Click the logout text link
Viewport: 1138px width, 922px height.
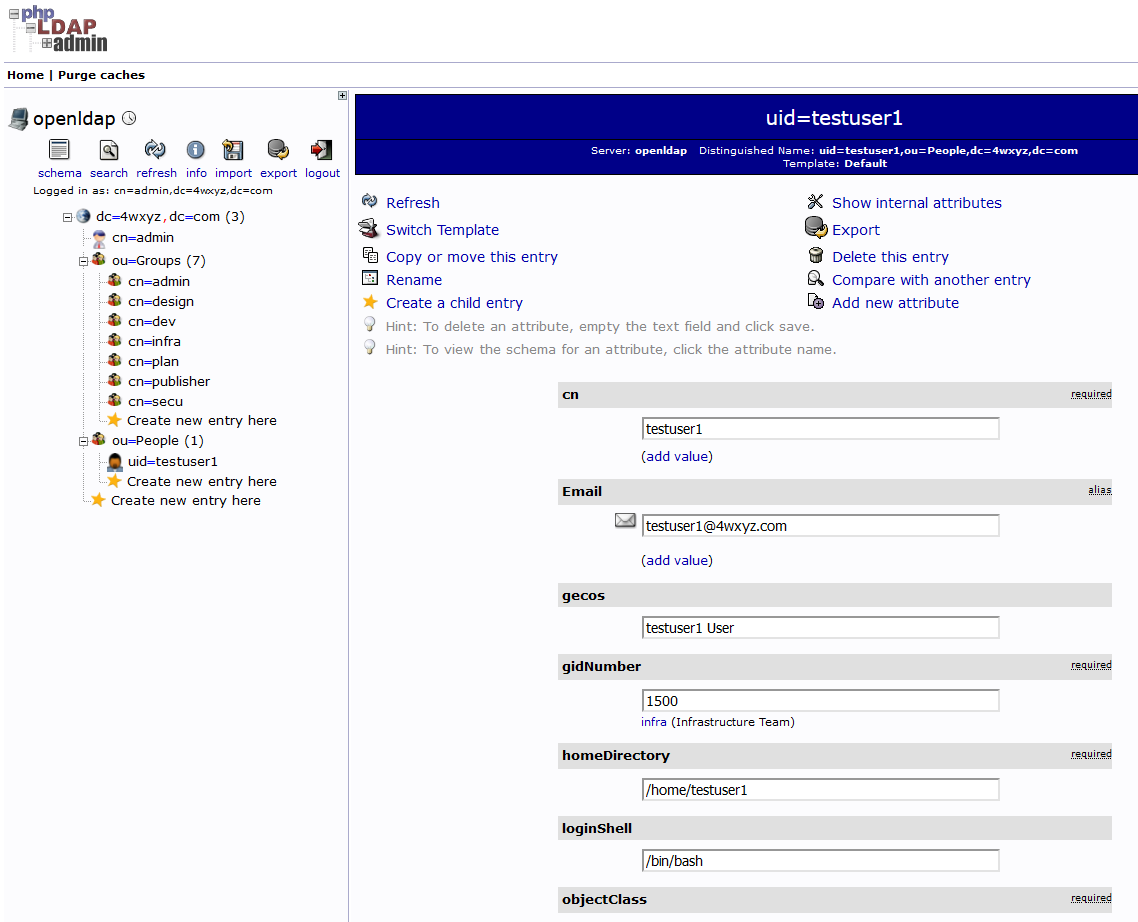[322, 173]
